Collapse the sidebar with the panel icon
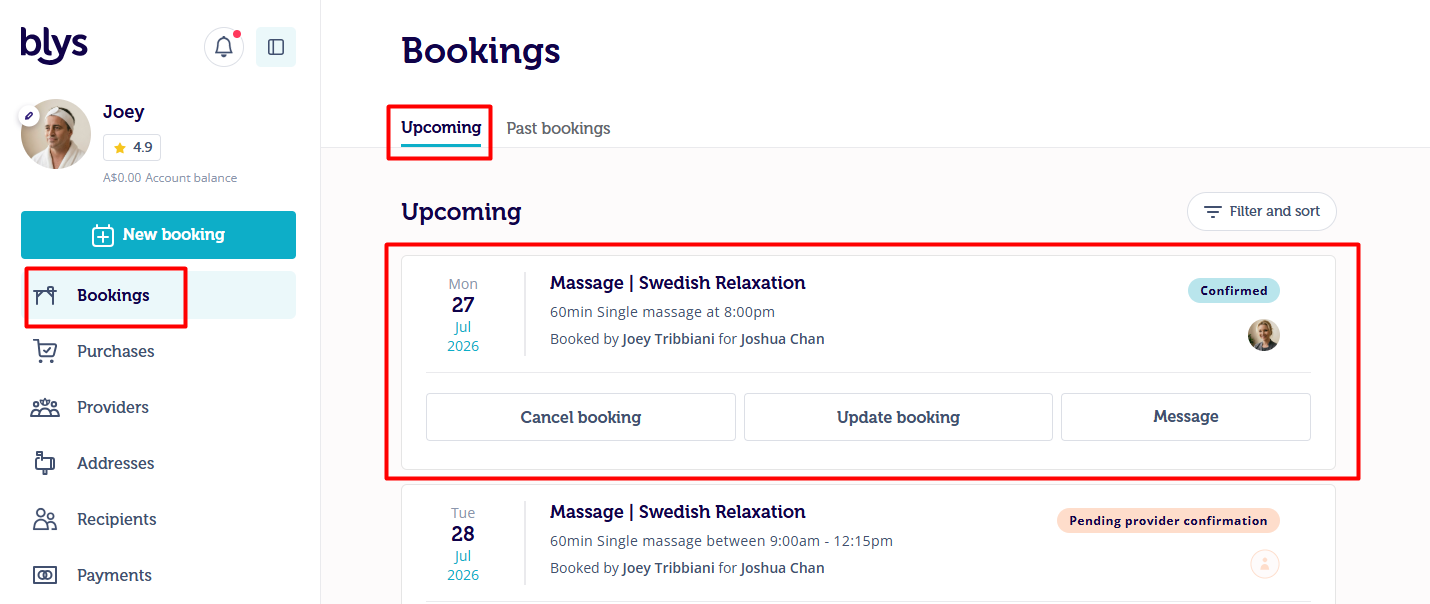1430x604 pixels. 276,47
